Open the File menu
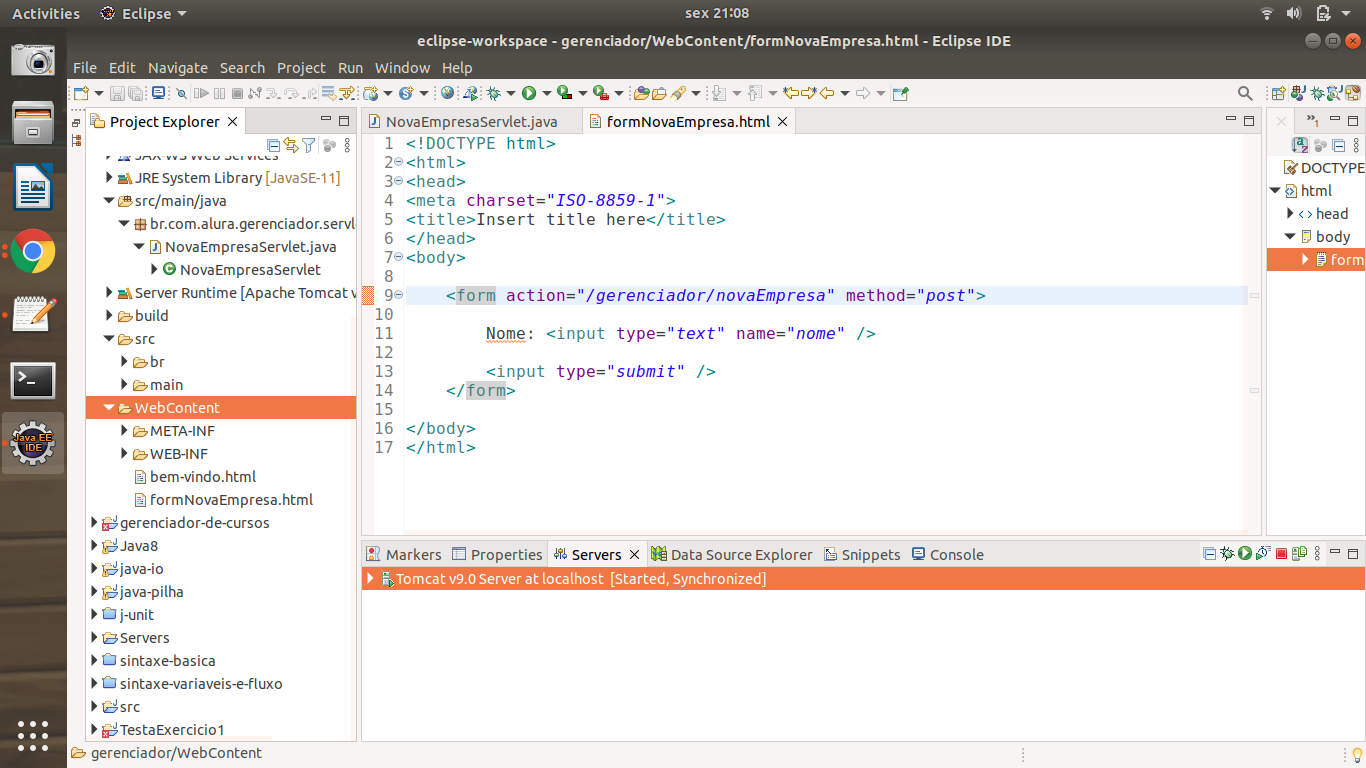The width and height of the screenshot is (1366, 768). pyautogui.click(x=85, y=68)
